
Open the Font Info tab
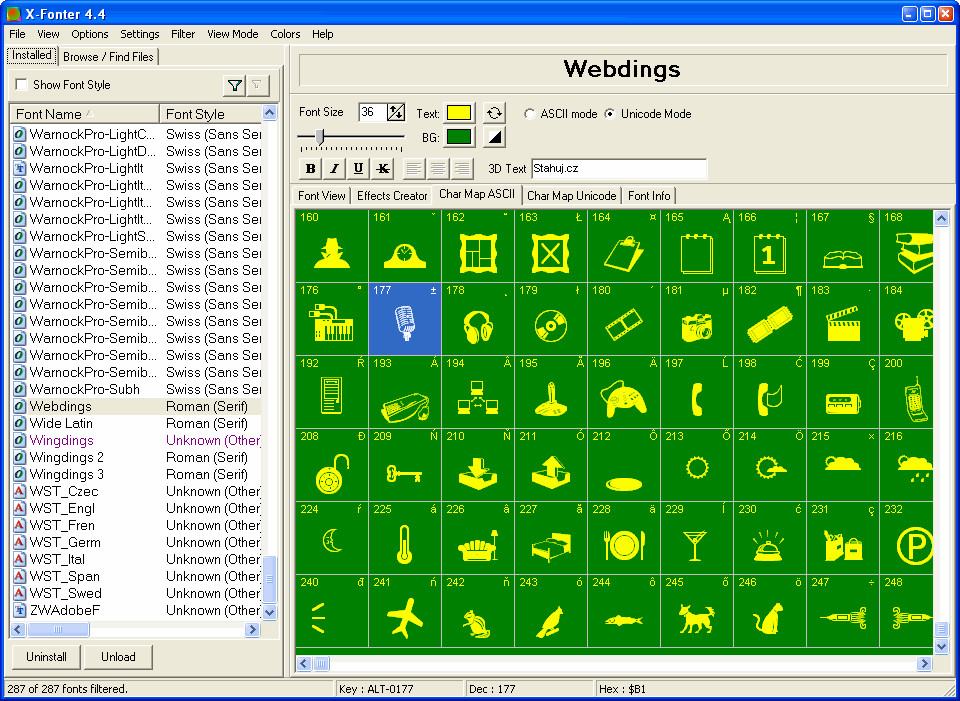(649, 196)
